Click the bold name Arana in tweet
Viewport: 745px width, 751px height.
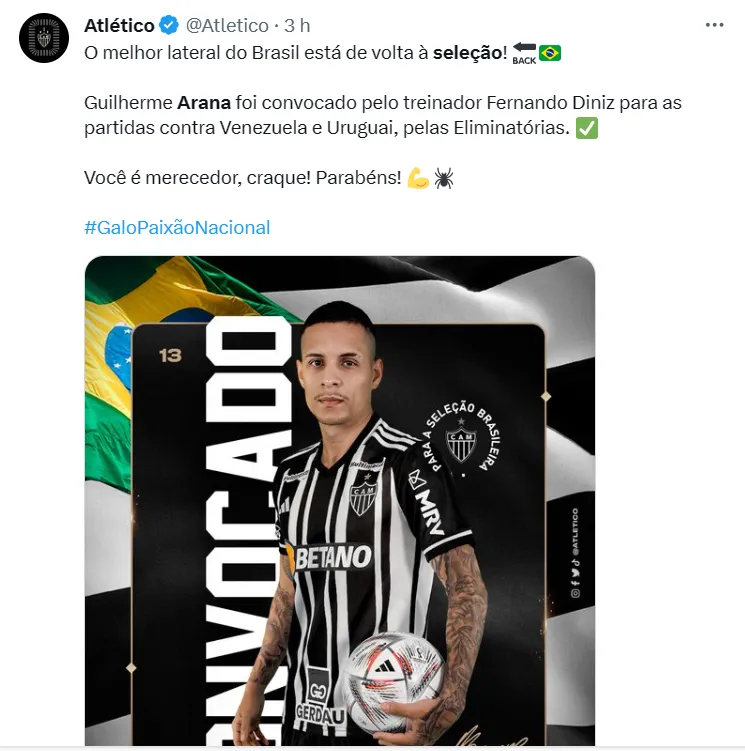(x=204, y=103)
